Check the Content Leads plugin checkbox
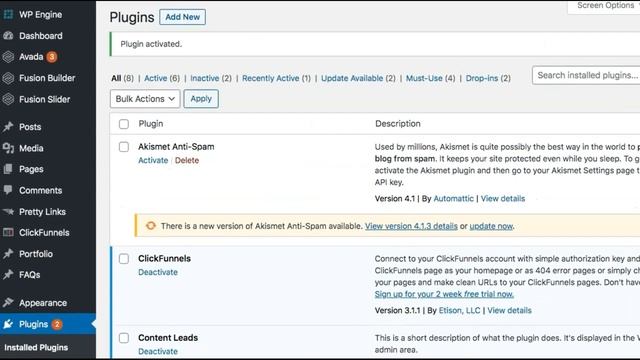The height and width of the screenshot is (360, 640). click(x=124, y=338)
